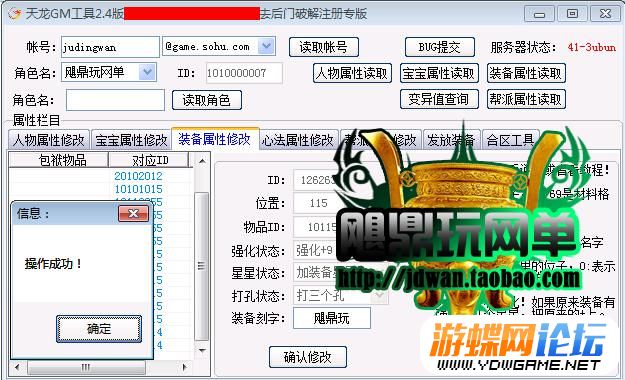This screenshot has width=625, height=380.
Task: Open the 打孔状态 dropdown arrow
Action: click(x=379, y=295)
